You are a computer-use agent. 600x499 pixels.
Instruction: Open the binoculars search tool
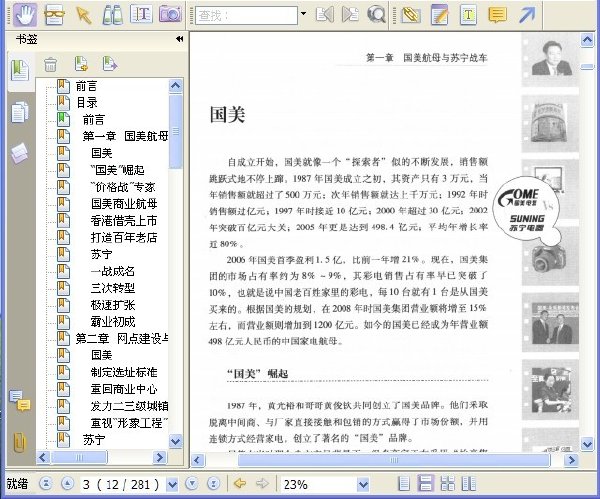(x=112, y=15)
